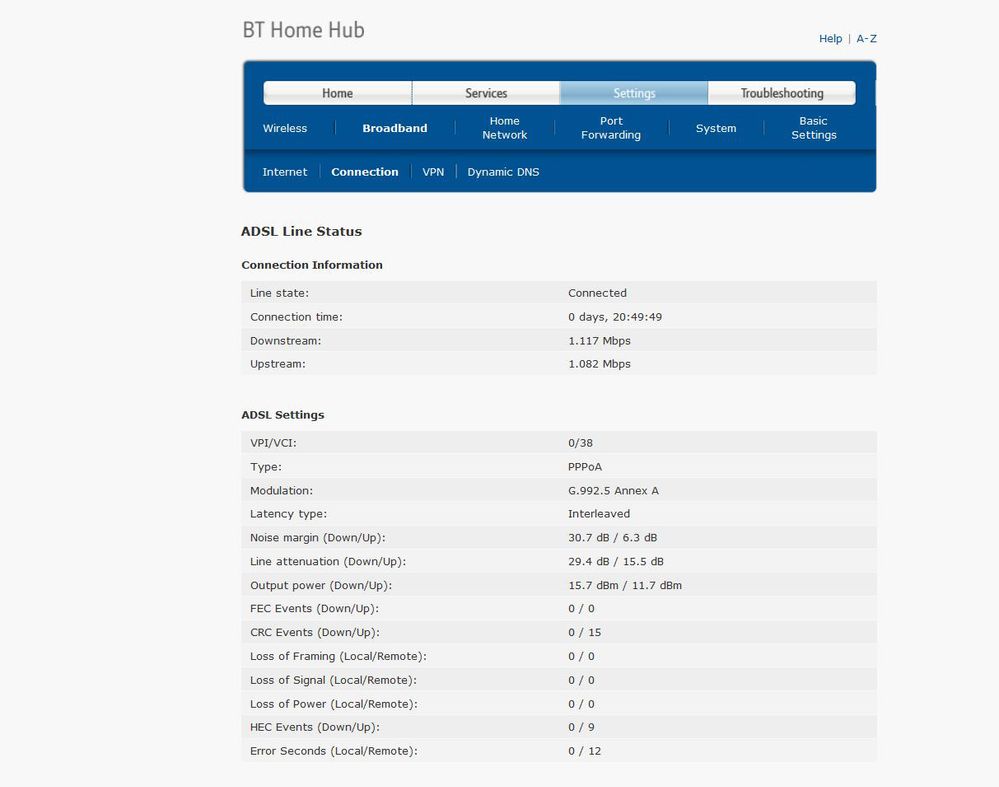
Task: Click the VPI/VCI: label
Action: [x=273, y=443]
